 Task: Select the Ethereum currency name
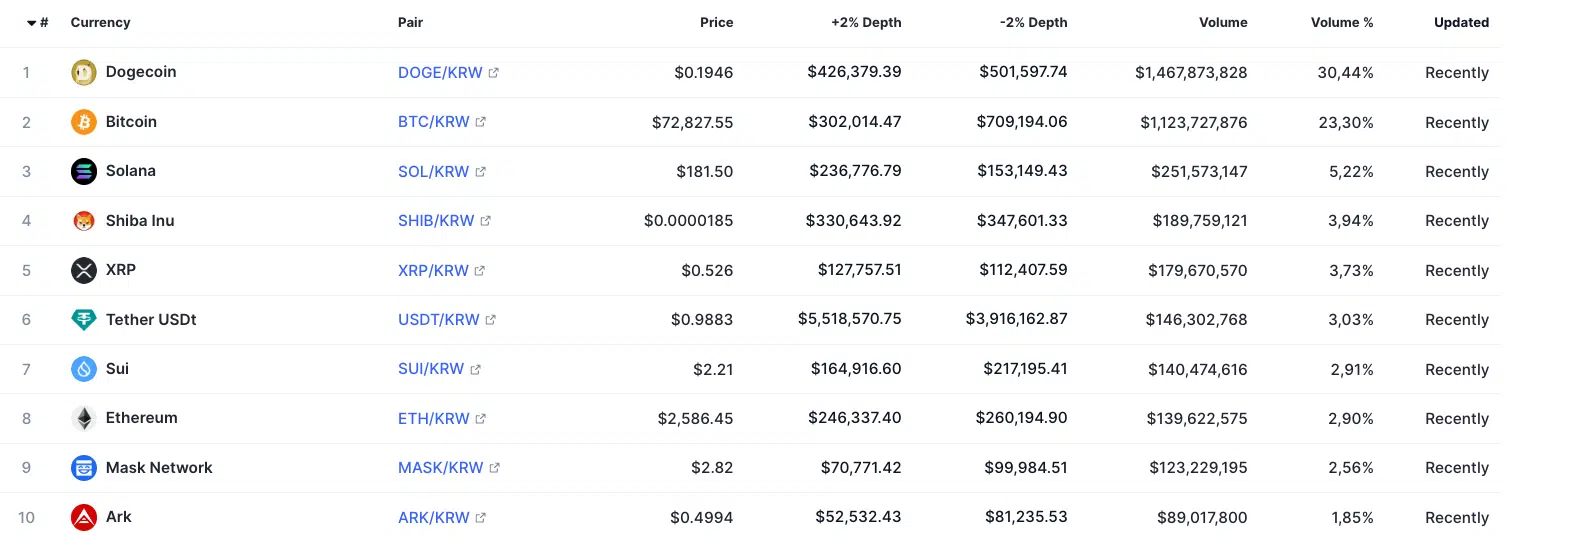tap(142, 418)
